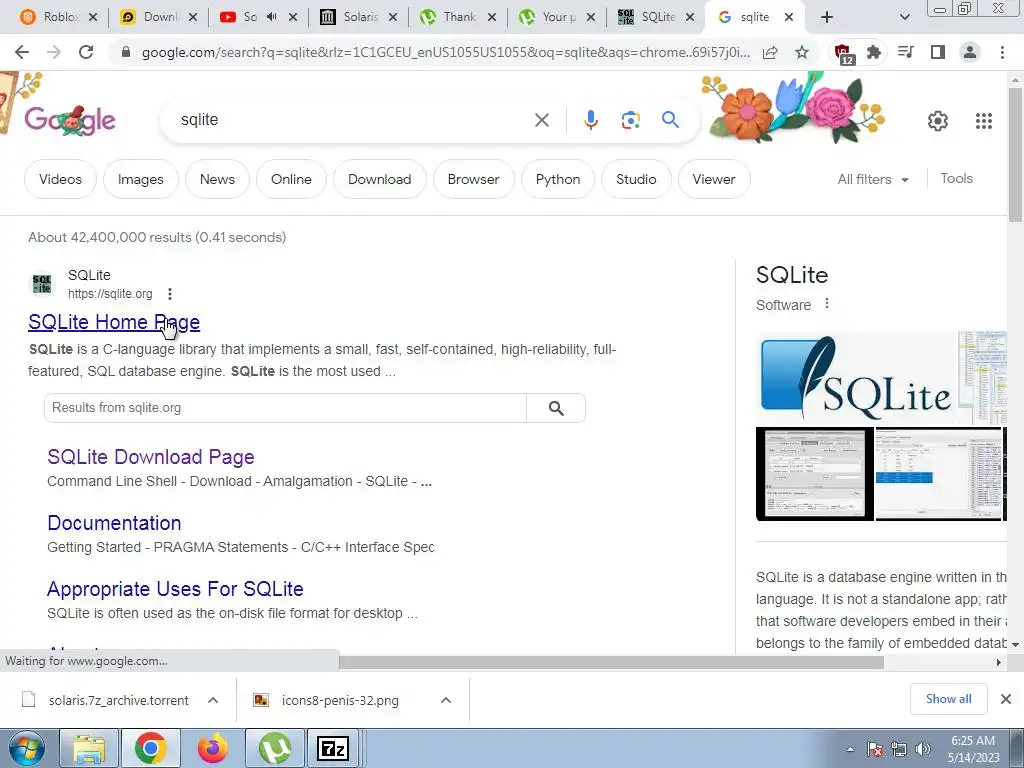
Task: Open the SQLite Home Page link
Action: click(x=114, y=322)
